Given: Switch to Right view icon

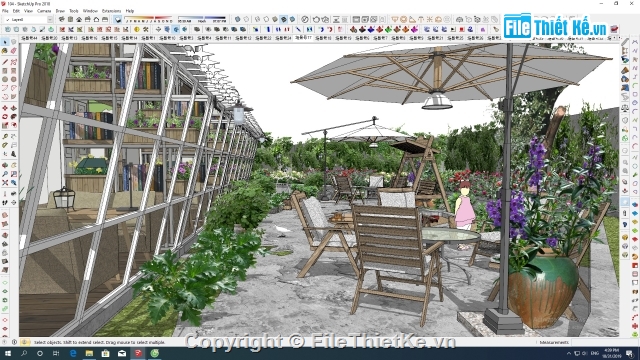Looking at the screenshot, I should (87, 20).
